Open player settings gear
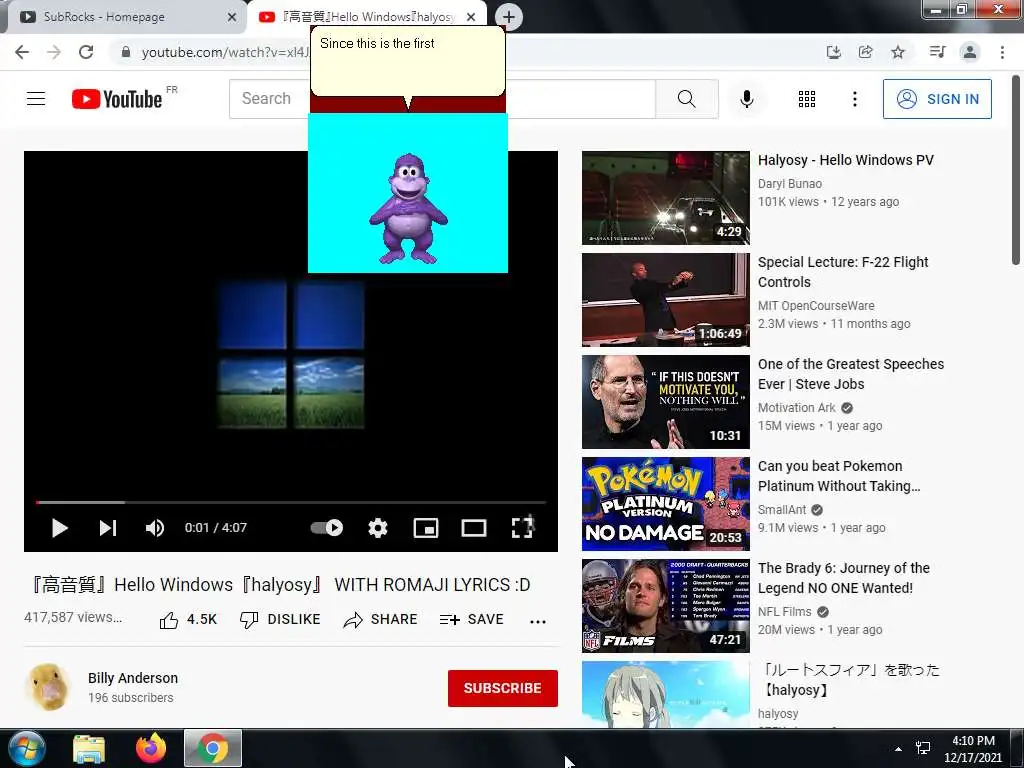Viewport: 1024px width, 768px height. 377,528
